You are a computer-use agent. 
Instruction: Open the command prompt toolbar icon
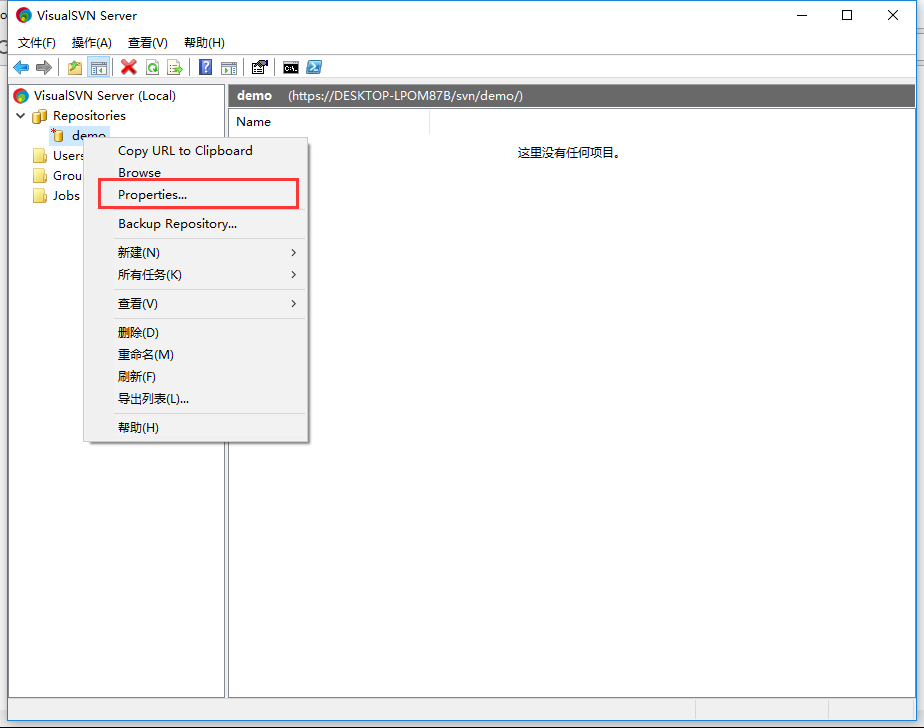click(291, 68)
